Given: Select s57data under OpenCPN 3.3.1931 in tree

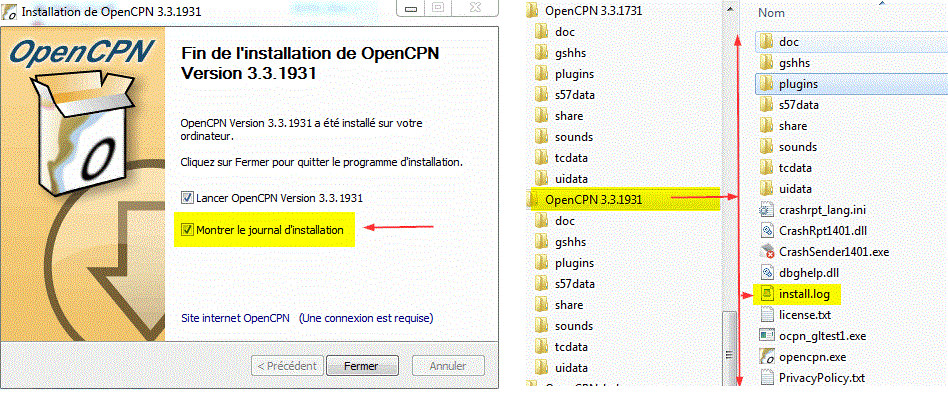Looking at the screenshot, I should coord(574,284).
